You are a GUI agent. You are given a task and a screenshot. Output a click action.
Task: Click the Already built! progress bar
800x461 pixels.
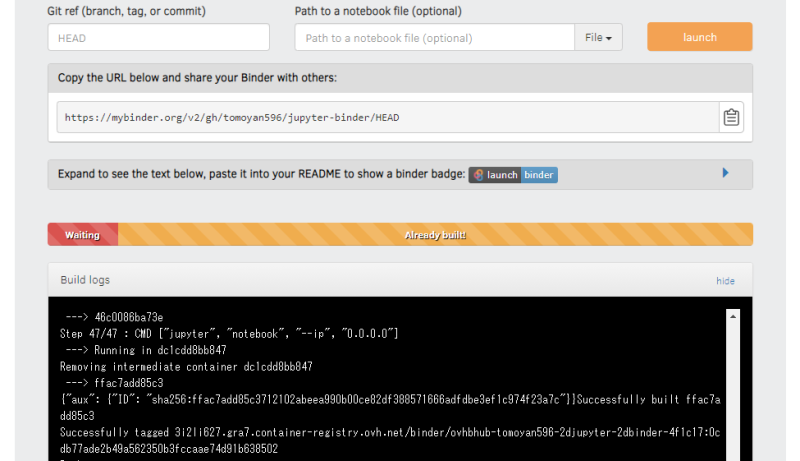[x=435, y=235]
